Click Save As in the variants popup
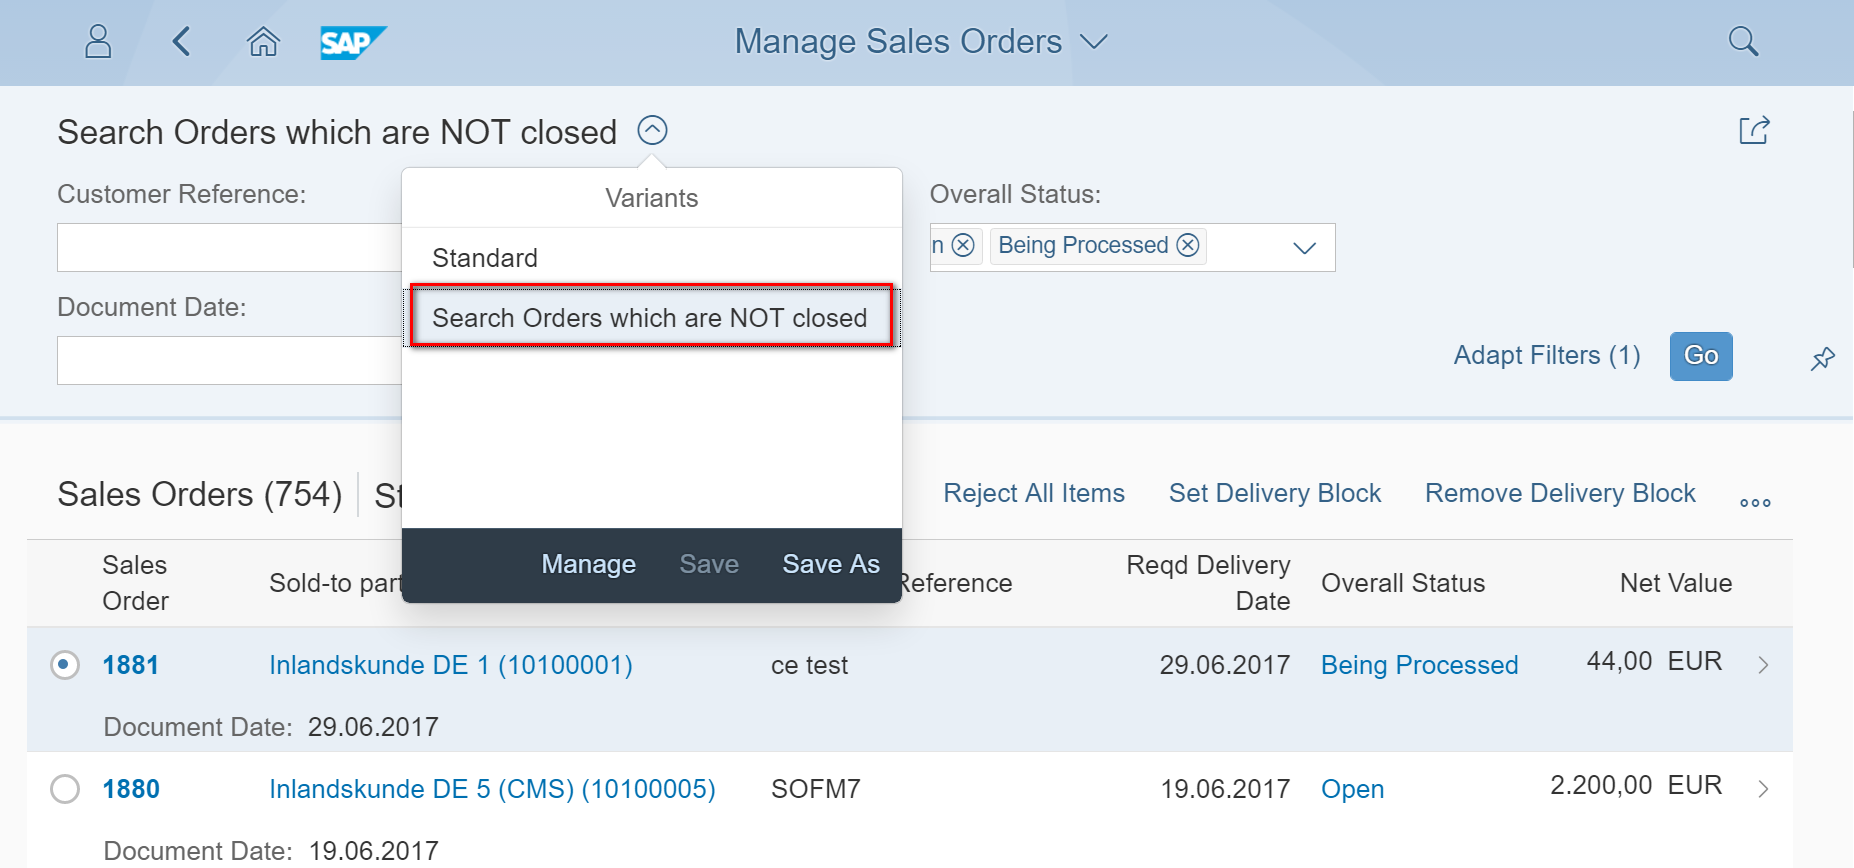1854x868 pixels. [x=831, y=564]
